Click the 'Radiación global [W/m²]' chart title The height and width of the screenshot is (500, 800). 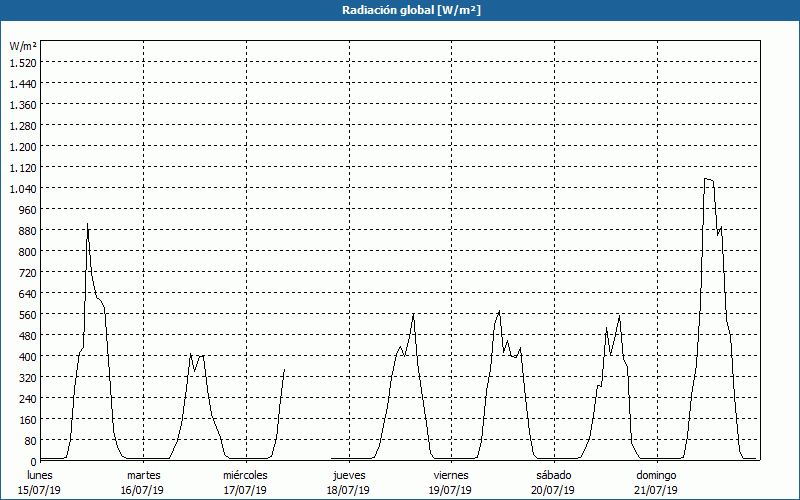411,10
